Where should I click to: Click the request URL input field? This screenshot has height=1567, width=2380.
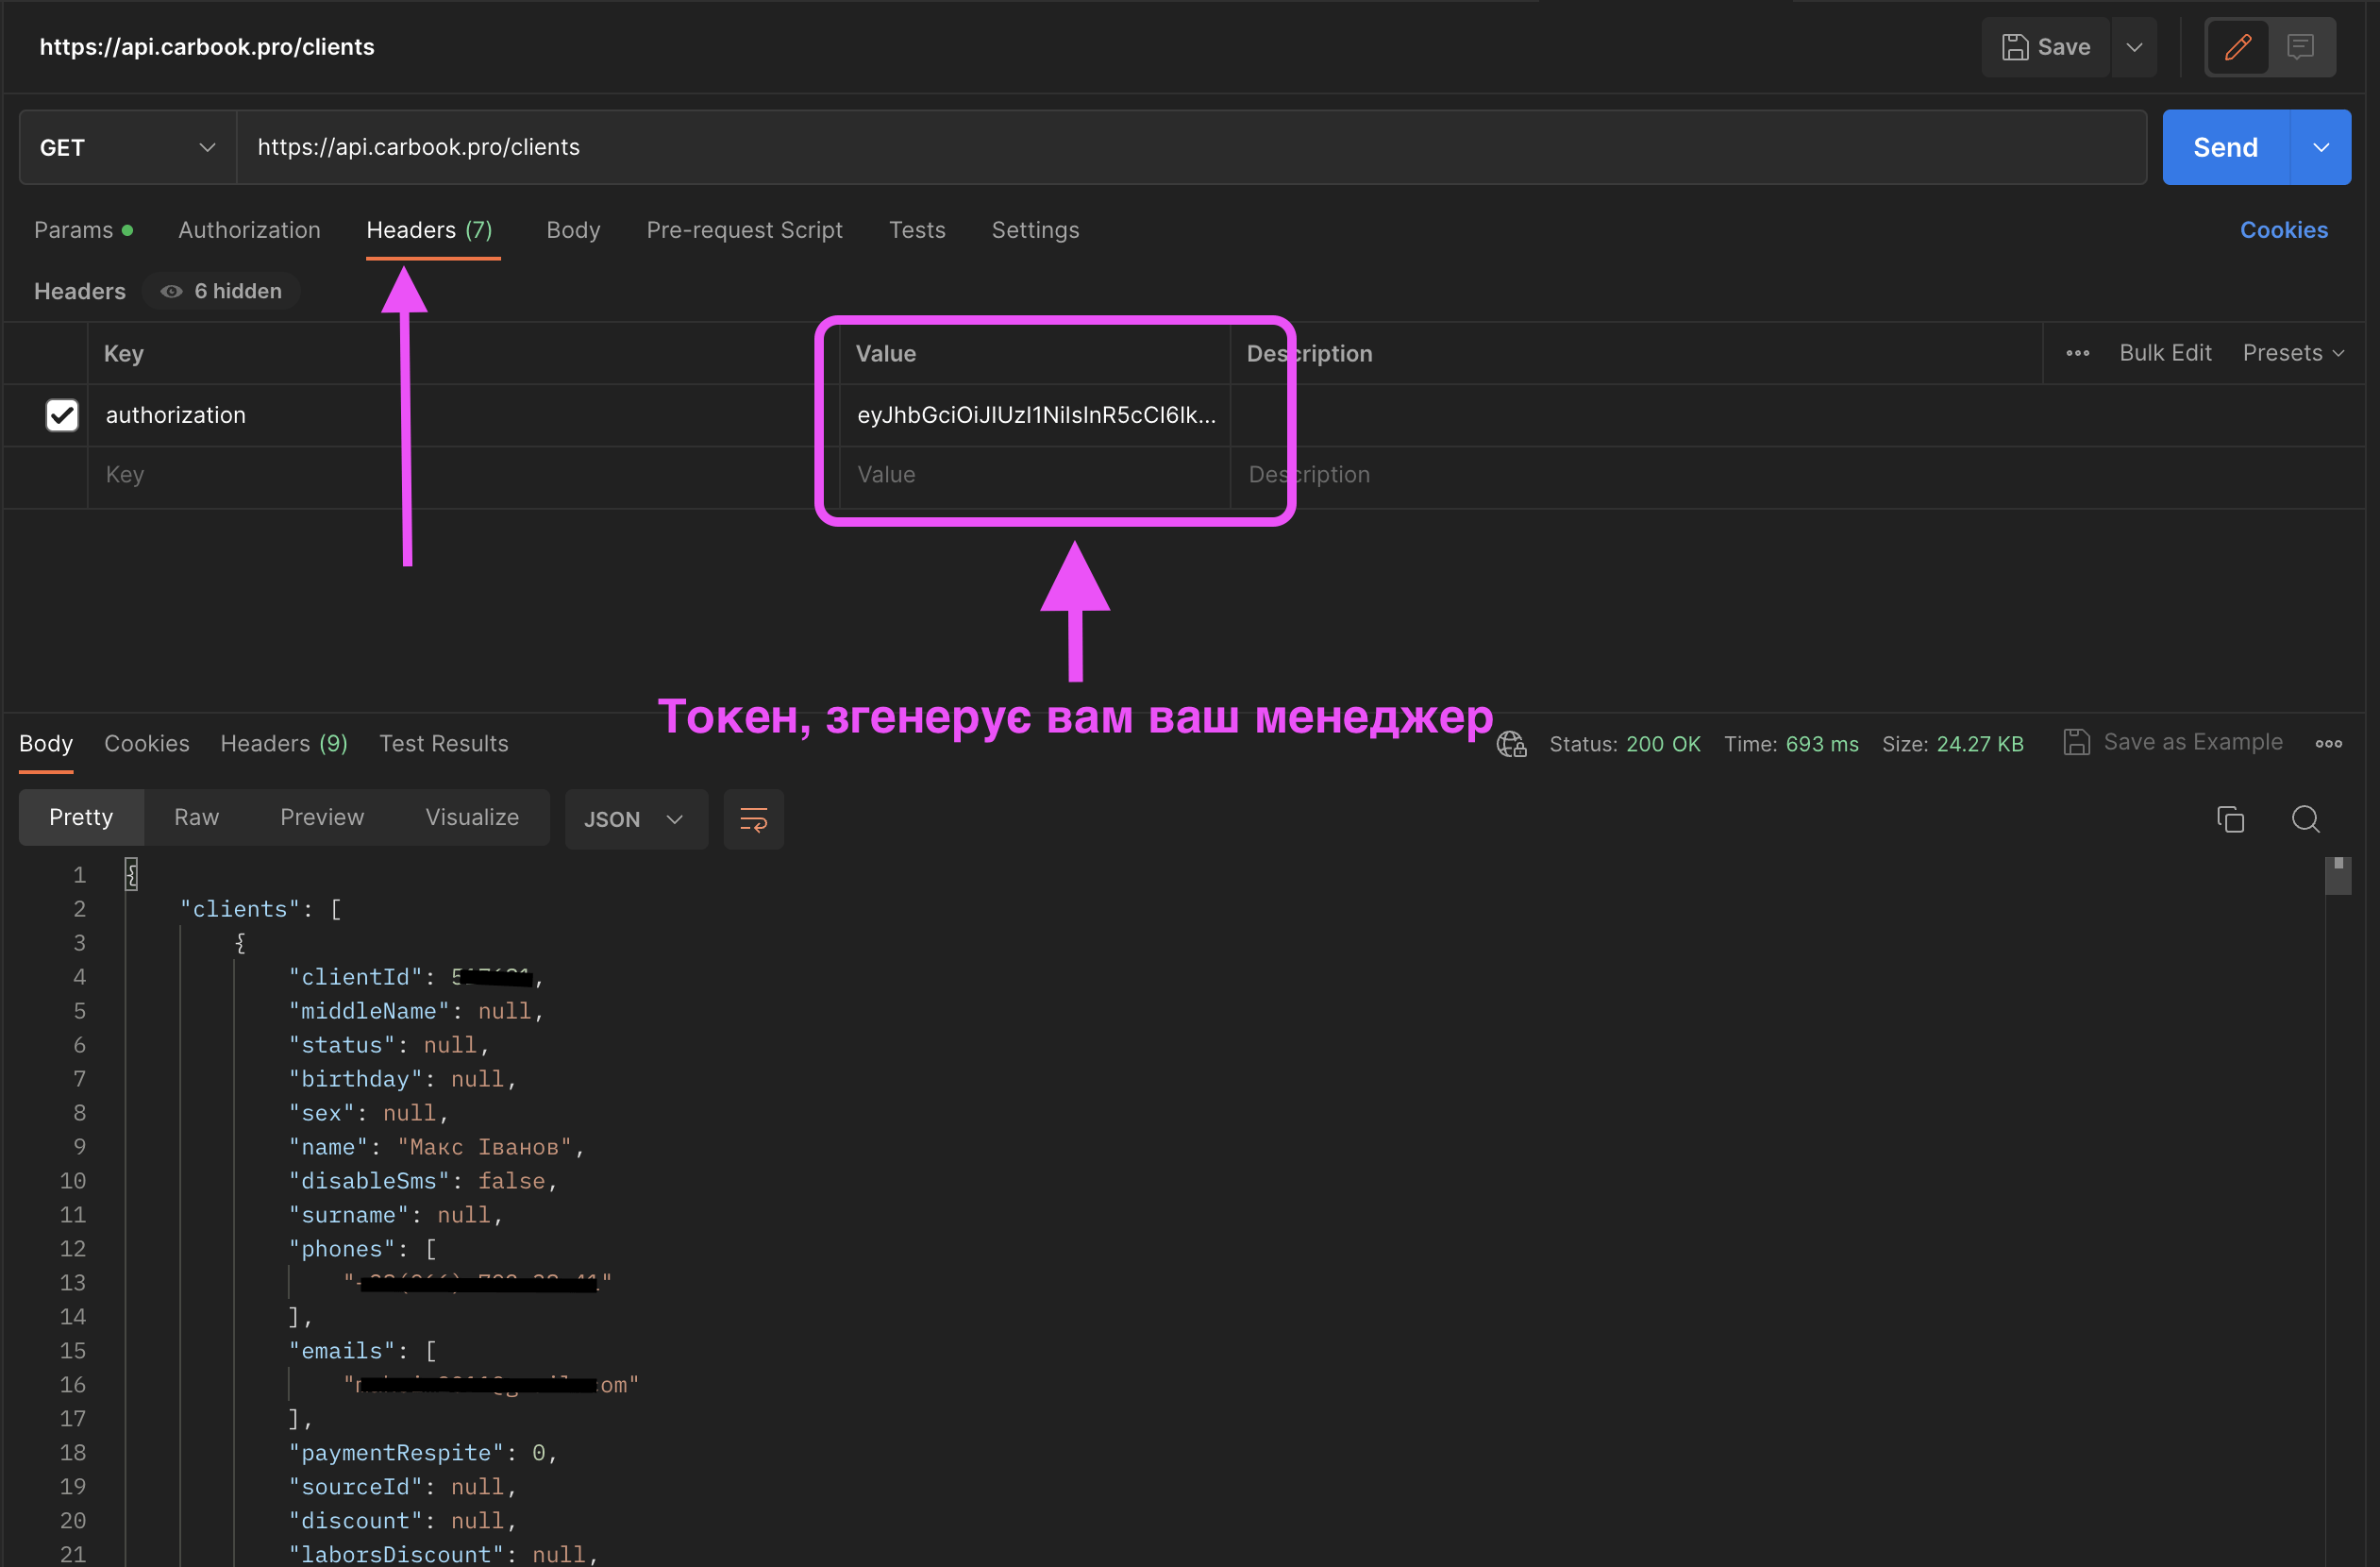pos(1190,148)
